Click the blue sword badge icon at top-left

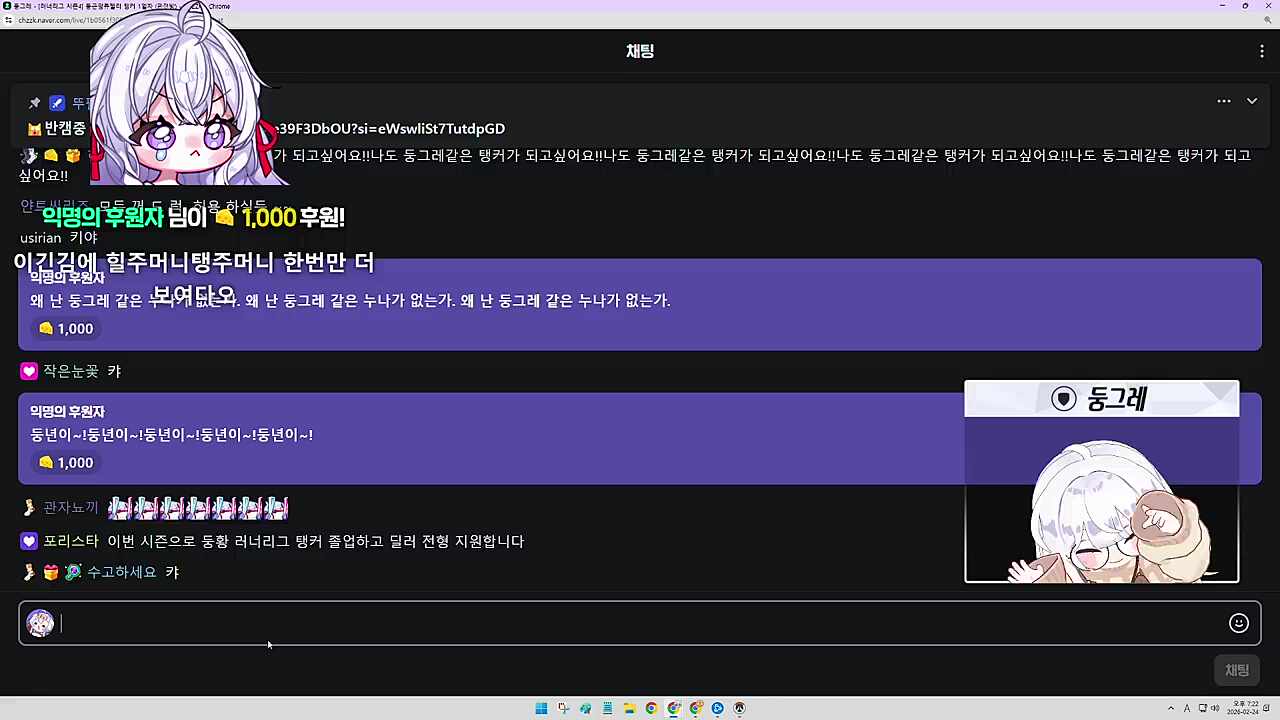[57, 102]
